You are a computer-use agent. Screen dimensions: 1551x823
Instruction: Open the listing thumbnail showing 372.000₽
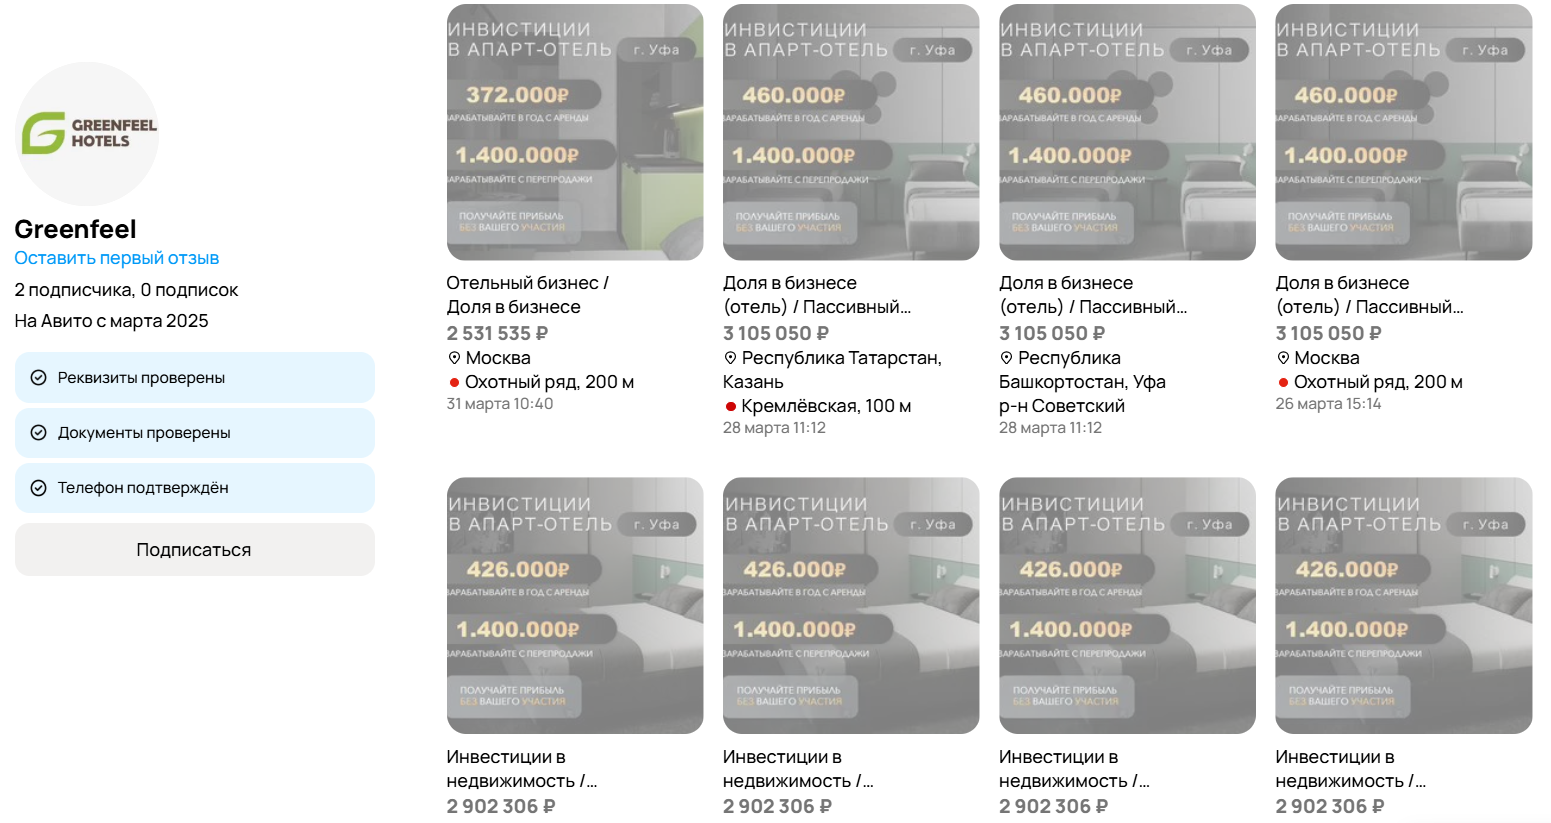coord(575,132)
